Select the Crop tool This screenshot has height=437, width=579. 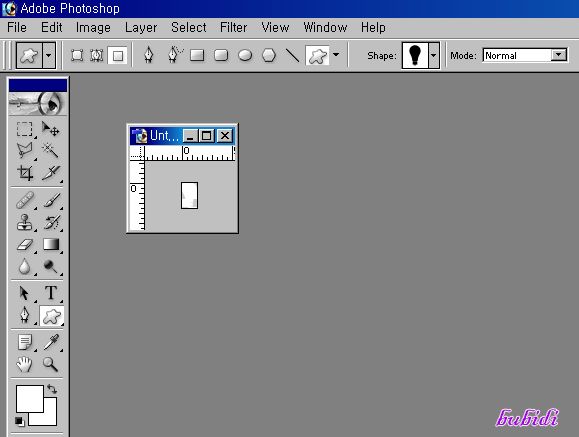[x=24, y=173]
